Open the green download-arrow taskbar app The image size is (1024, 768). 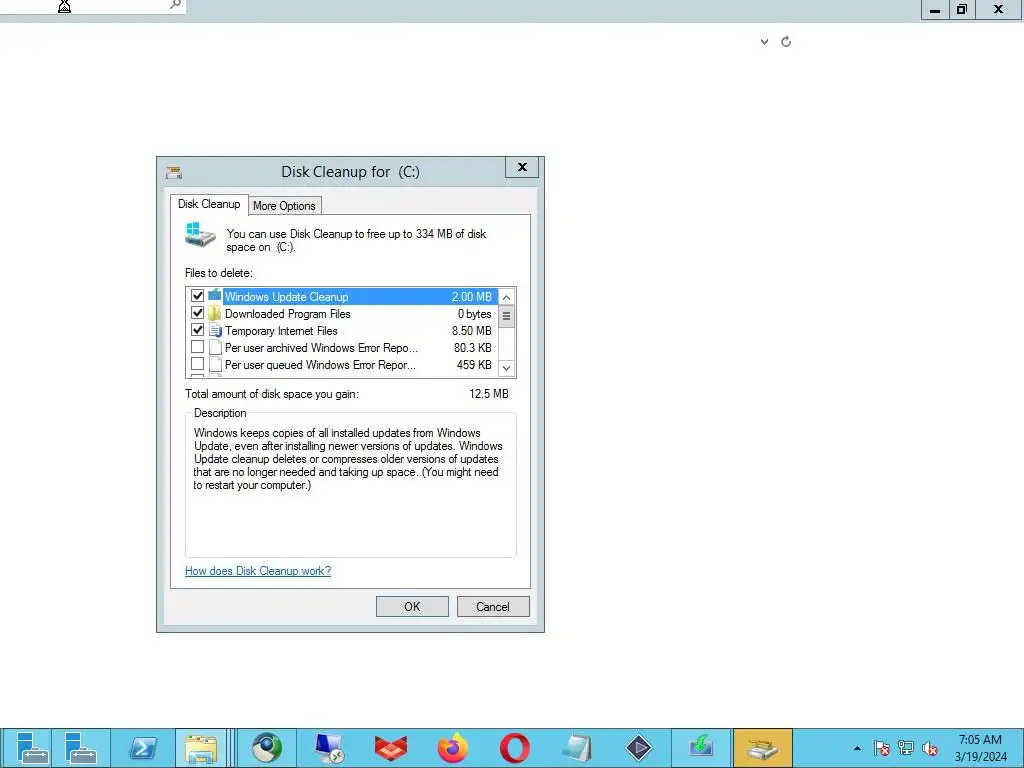[x=701, y=748]
